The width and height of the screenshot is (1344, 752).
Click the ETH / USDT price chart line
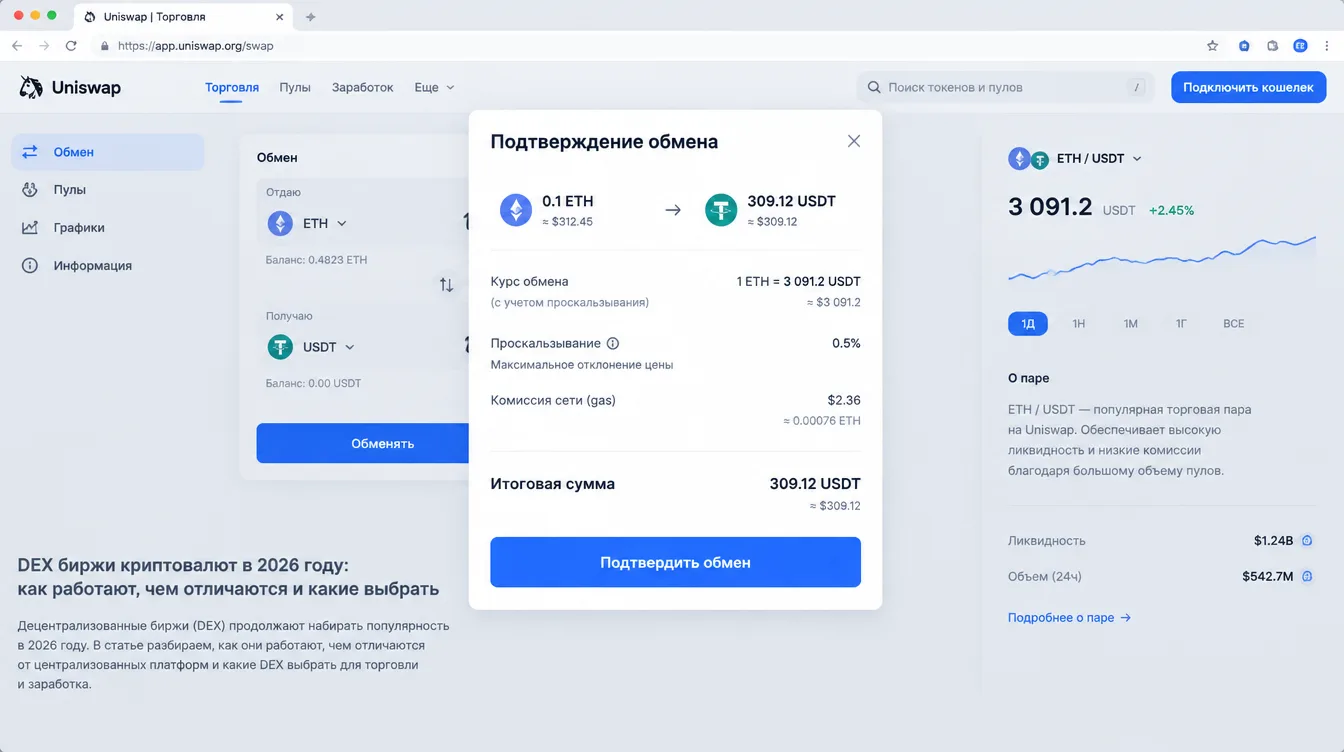1162,258
